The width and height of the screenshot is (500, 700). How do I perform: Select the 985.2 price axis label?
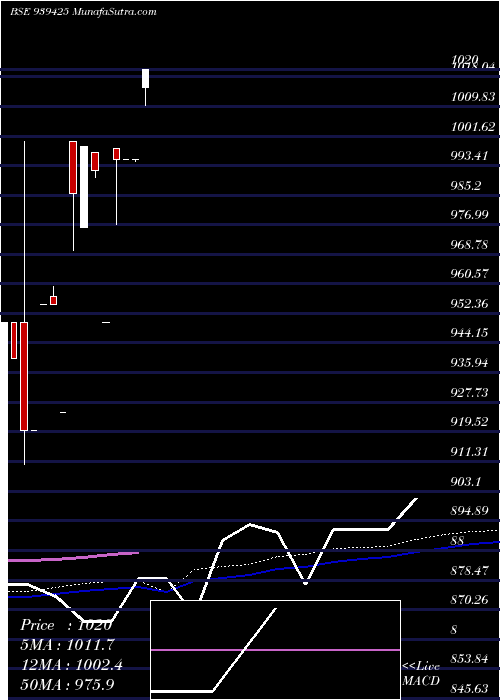click(x=466, y=185)
